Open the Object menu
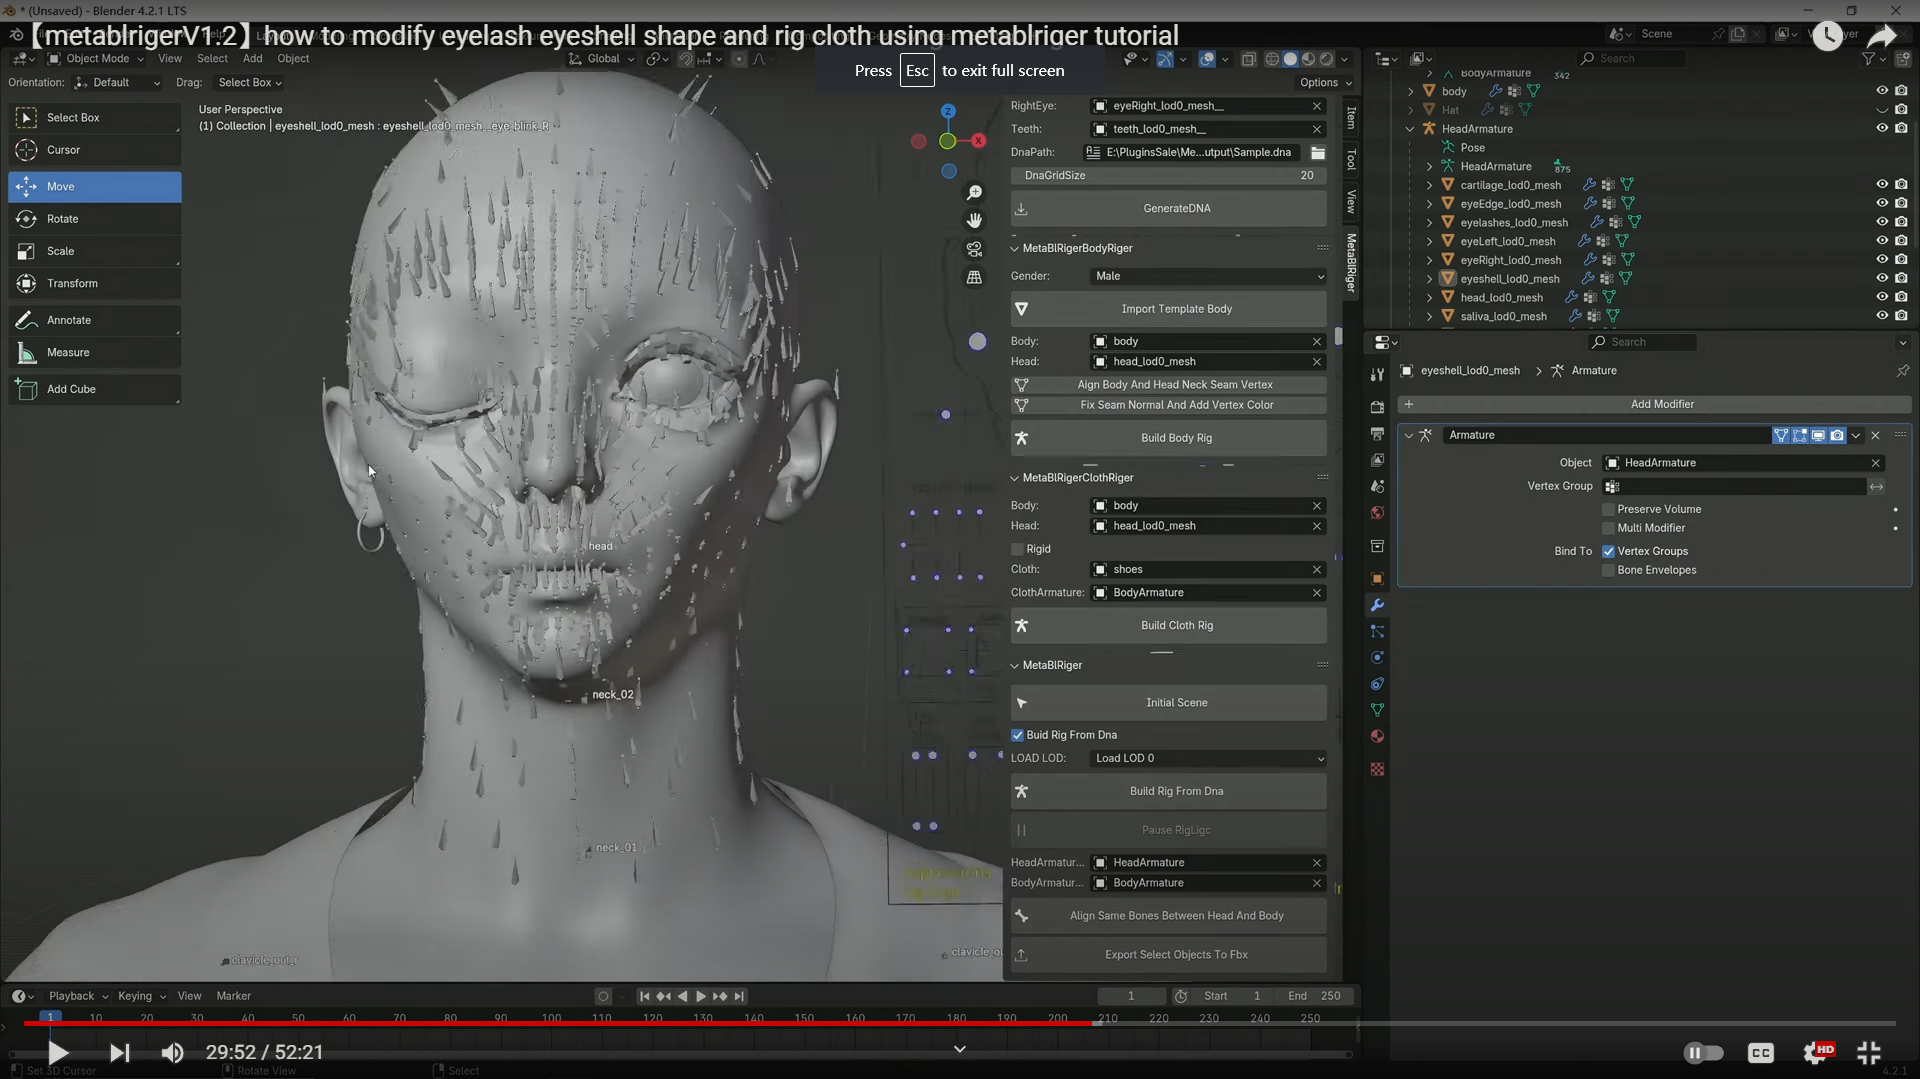 click(x=293, y=58)
